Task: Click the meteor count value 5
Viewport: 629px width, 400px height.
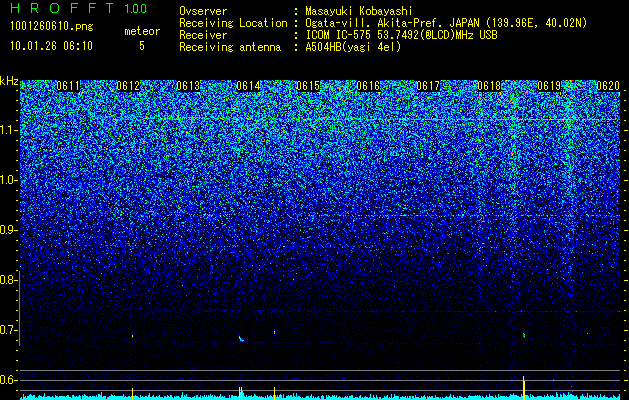Action: (142, 46)
